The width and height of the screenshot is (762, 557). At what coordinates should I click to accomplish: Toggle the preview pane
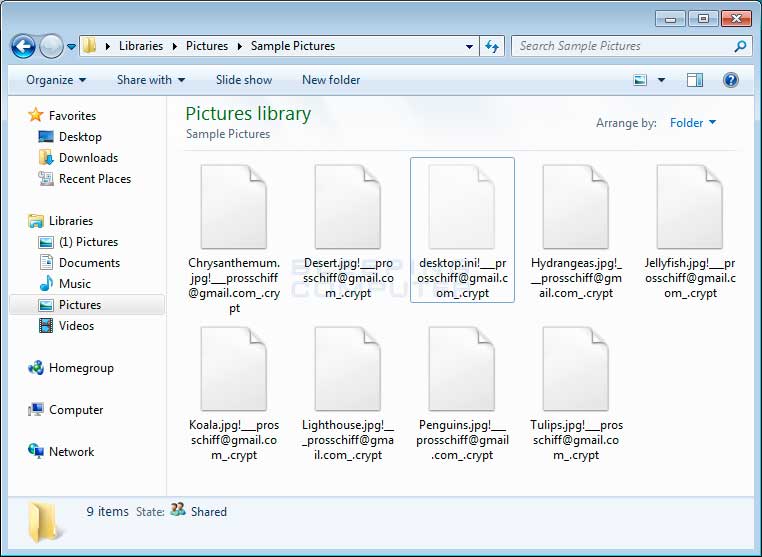(x=694, y=80)
